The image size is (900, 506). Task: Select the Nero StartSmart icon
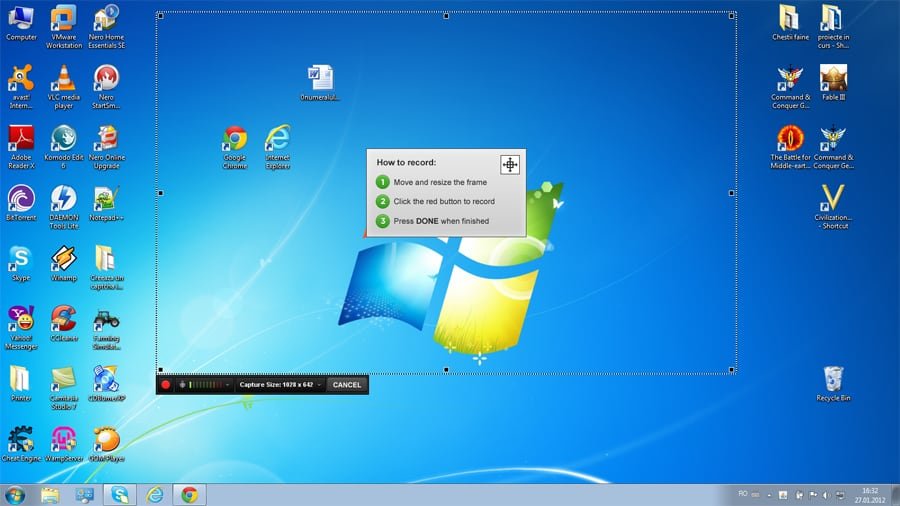click(x=106, y=87)
